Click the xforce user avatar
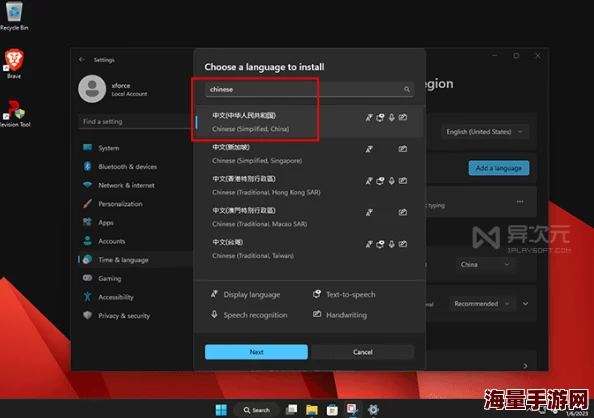This screenshot has height=418, width=594. pos(92,89)
